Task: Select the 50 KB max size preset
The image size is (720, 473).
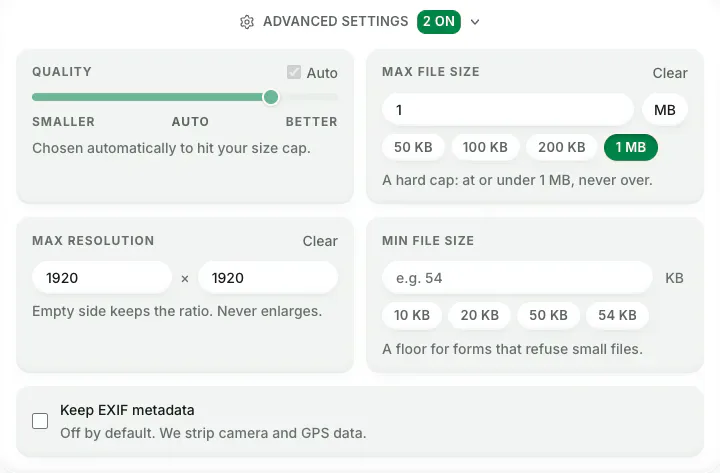Action: [413, 147]
